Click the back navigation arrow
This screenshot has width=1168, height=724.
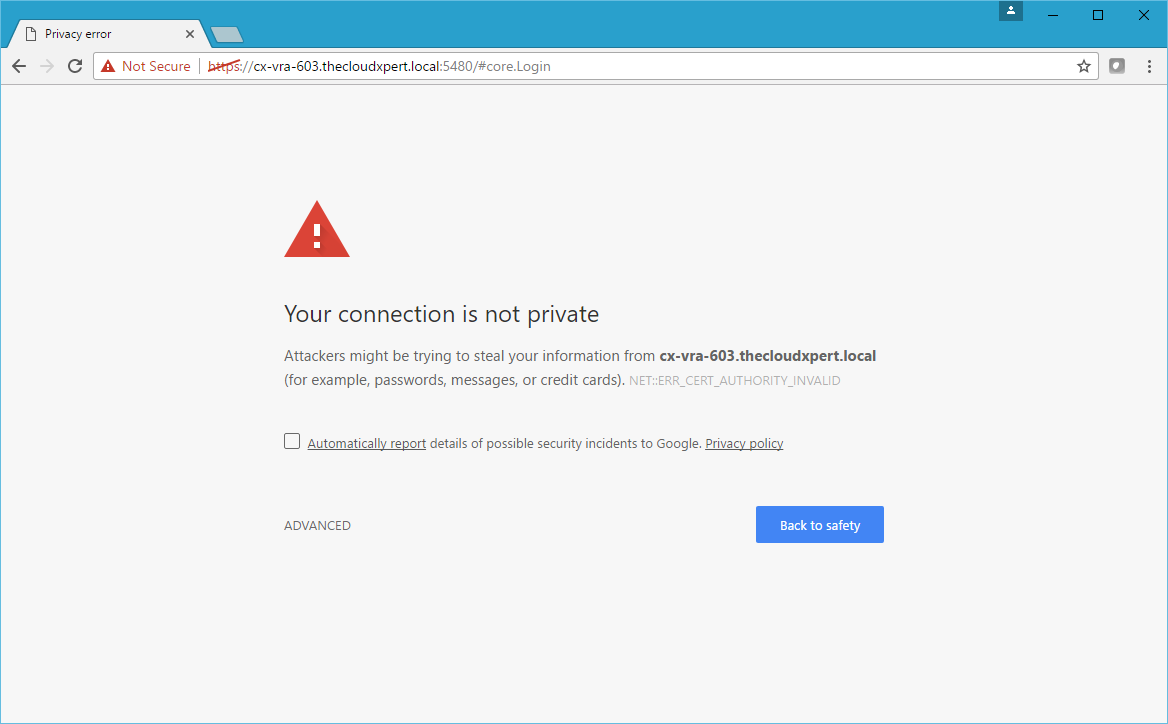click(x=18, y=66)
